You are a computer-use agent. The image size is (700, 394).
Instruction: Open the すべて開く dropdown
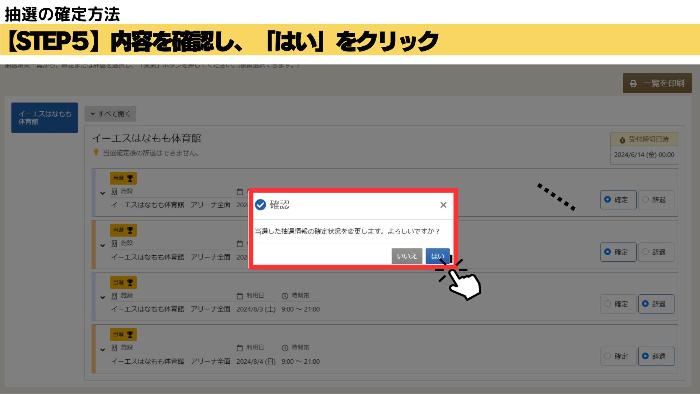110,114
